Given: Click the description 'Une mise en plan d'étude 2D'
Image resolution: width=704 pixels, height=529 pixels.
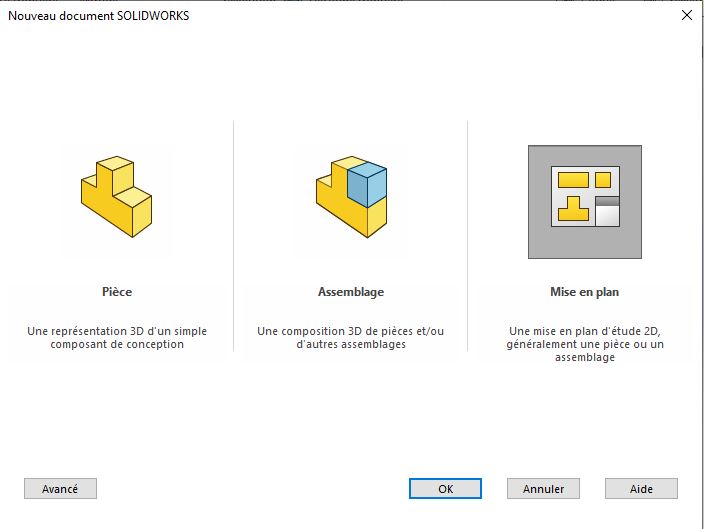Looking at the screenshot, I should click(585, 344).
